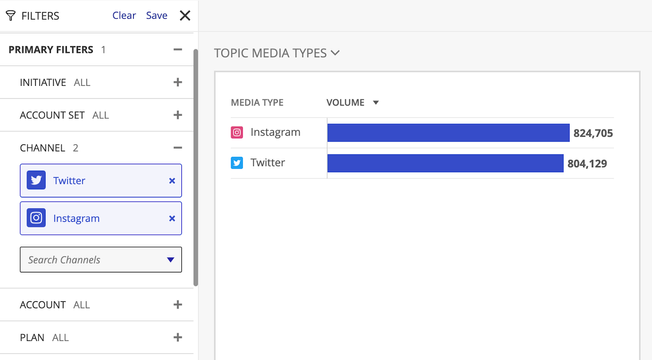Click the Instagram volume bar
The image size is (652, 360).
click(448, 133)
